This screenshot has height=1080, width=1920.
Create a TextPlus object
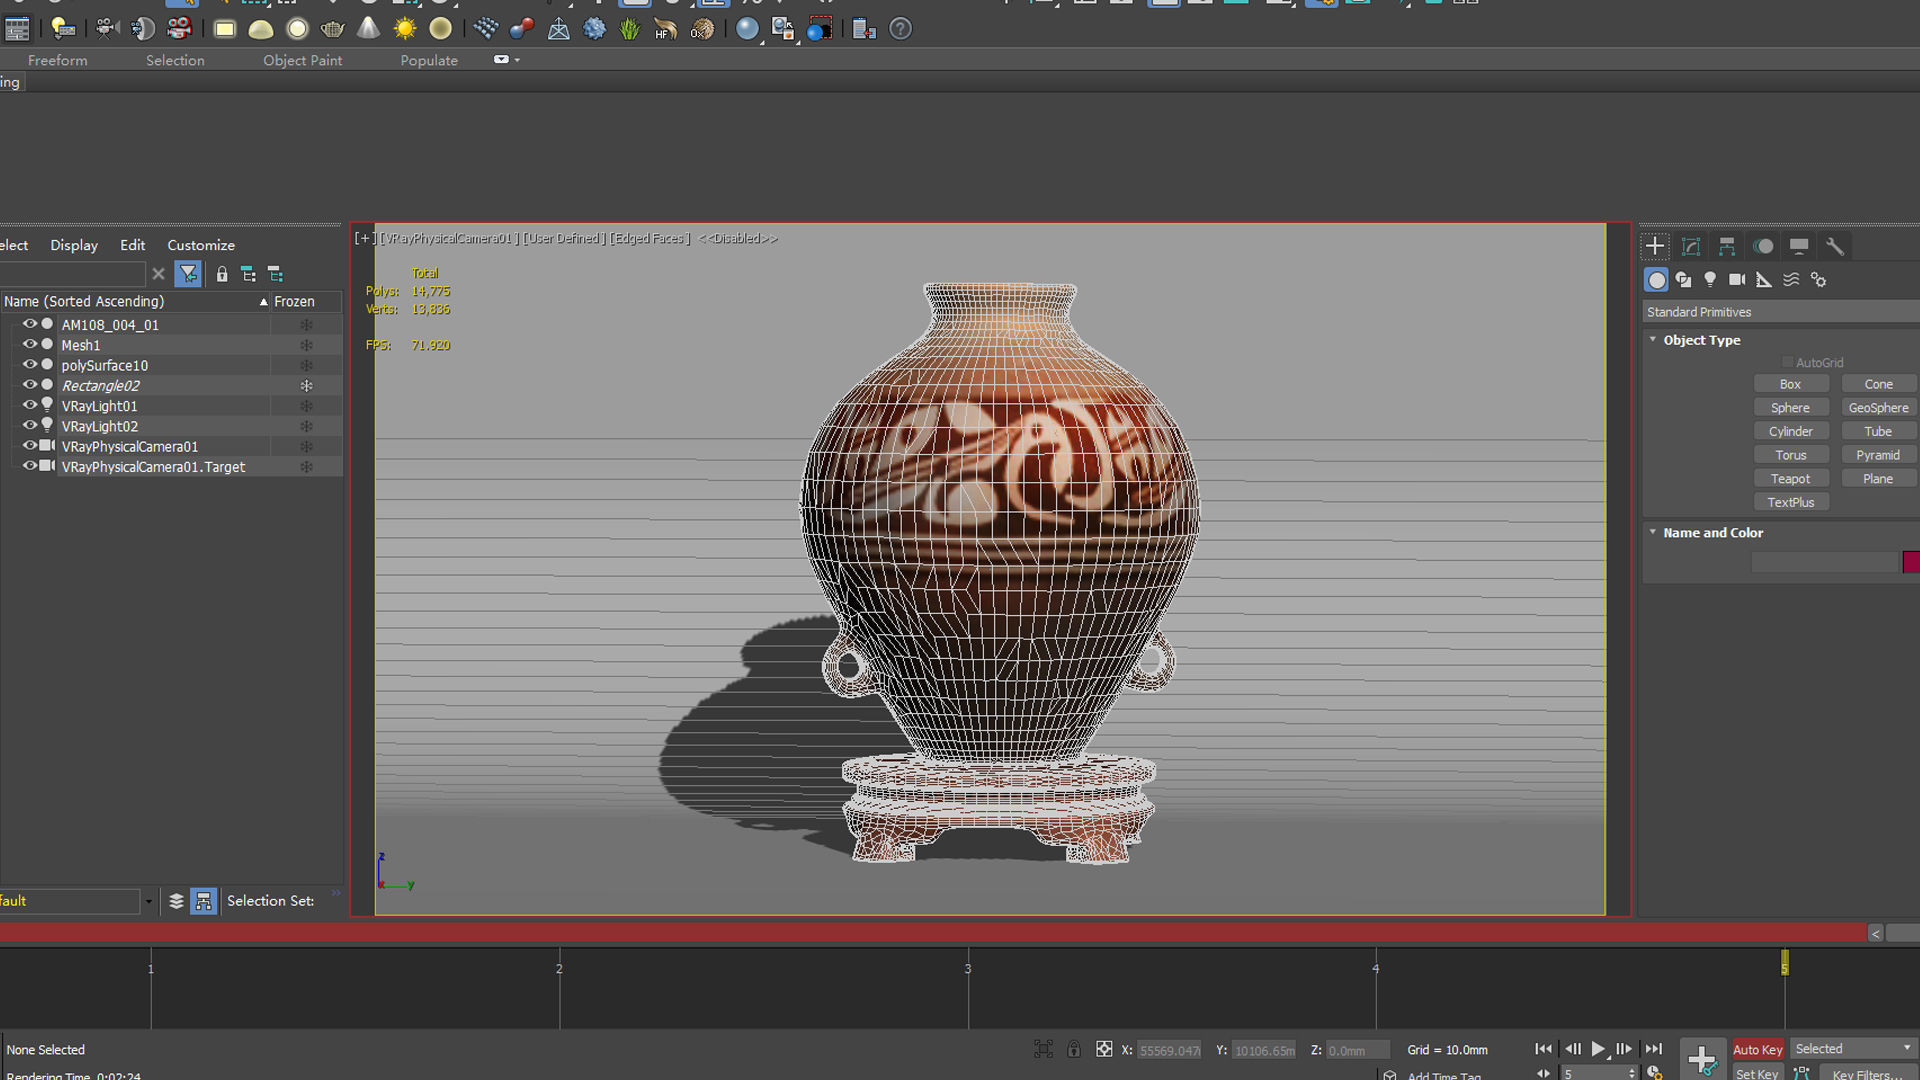(1790, 503)
